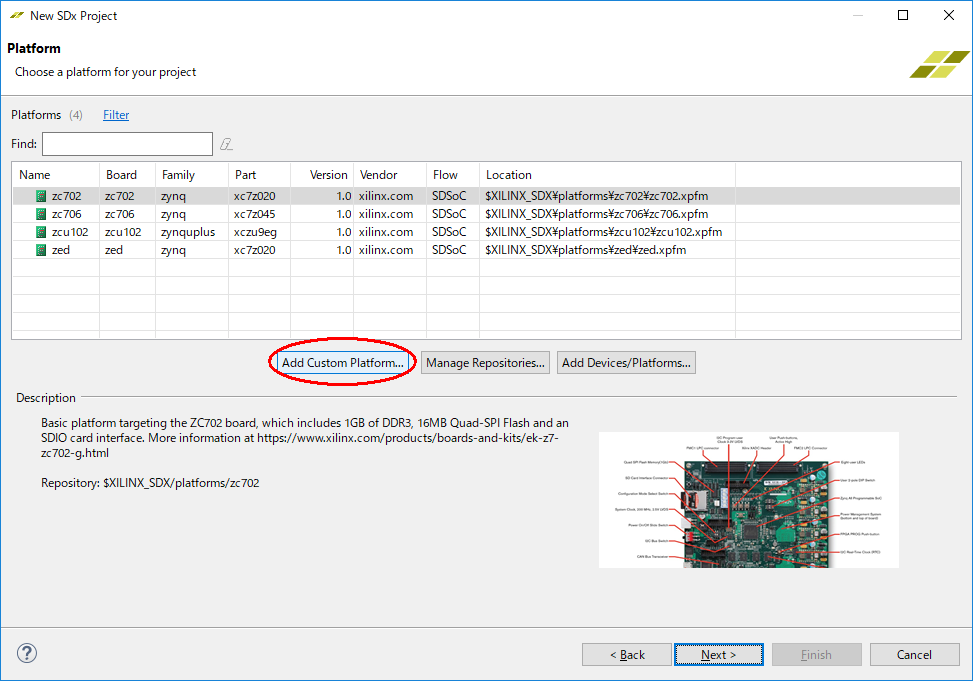The height and width of the screenshot is (681, 973).
Task: Click the zcu102 platform chip icon
Action: (x=41, y=232)
